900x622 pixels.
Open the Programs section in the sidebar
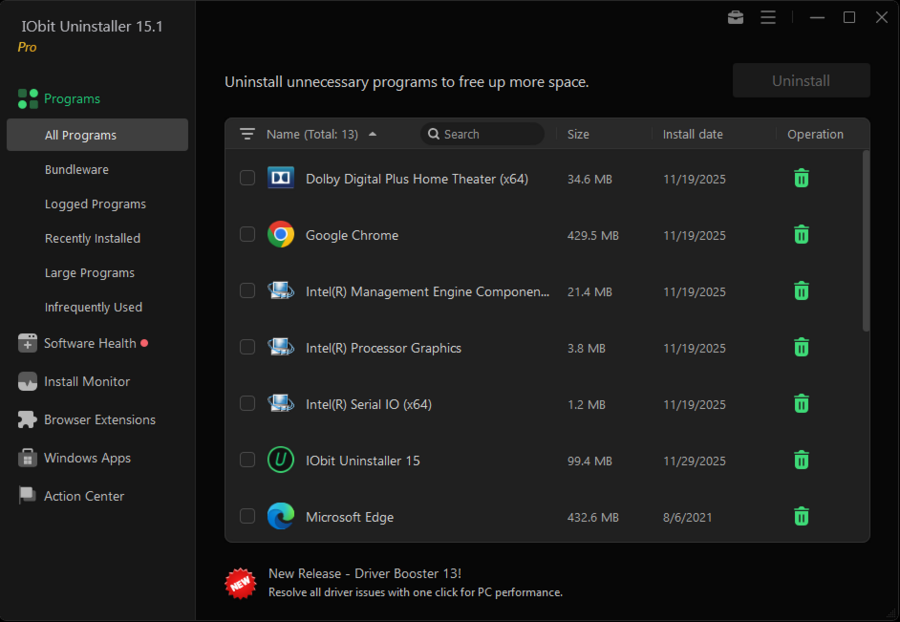[x=73, y=98]
